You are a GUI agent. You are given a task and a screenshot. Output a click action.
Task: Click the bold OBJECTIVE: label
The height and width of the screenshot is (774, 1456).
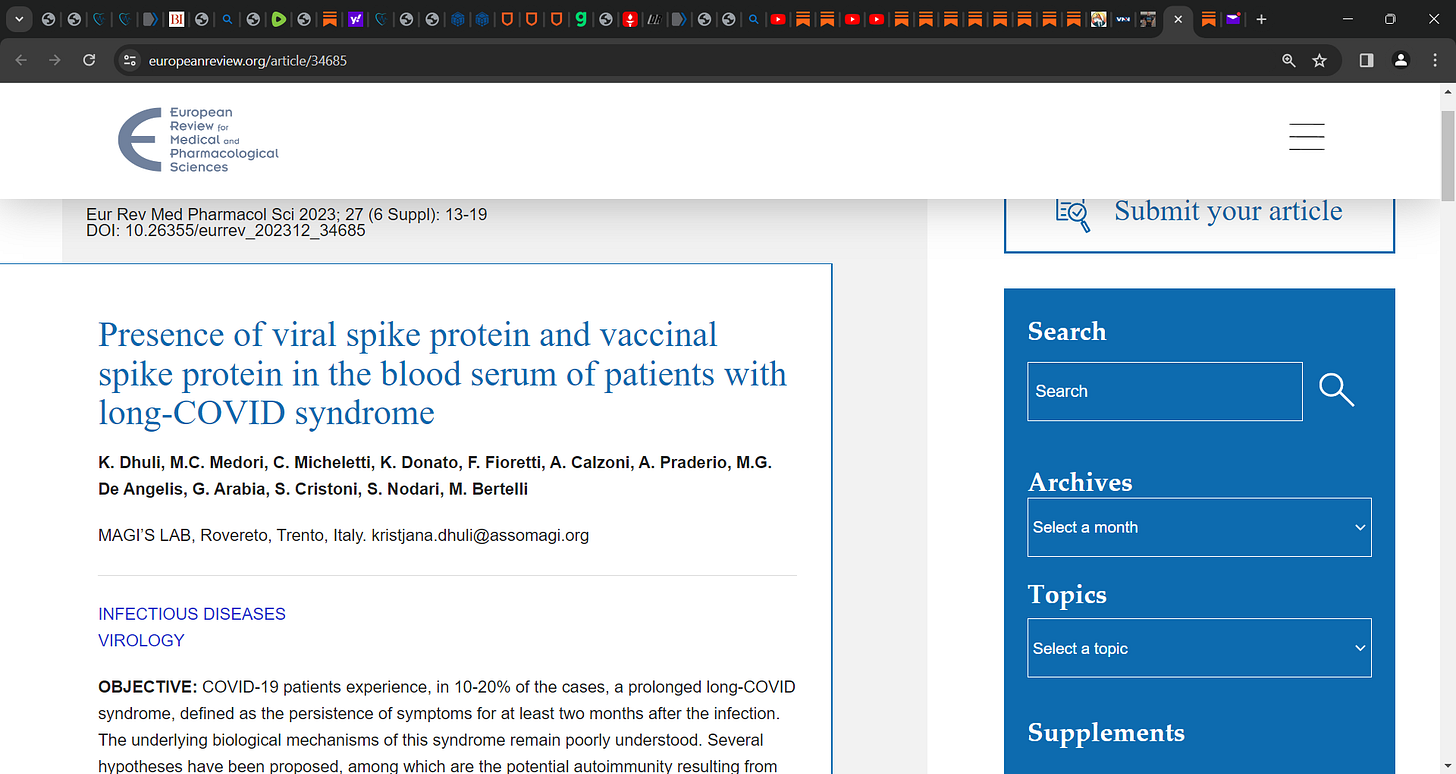(147, 687)
